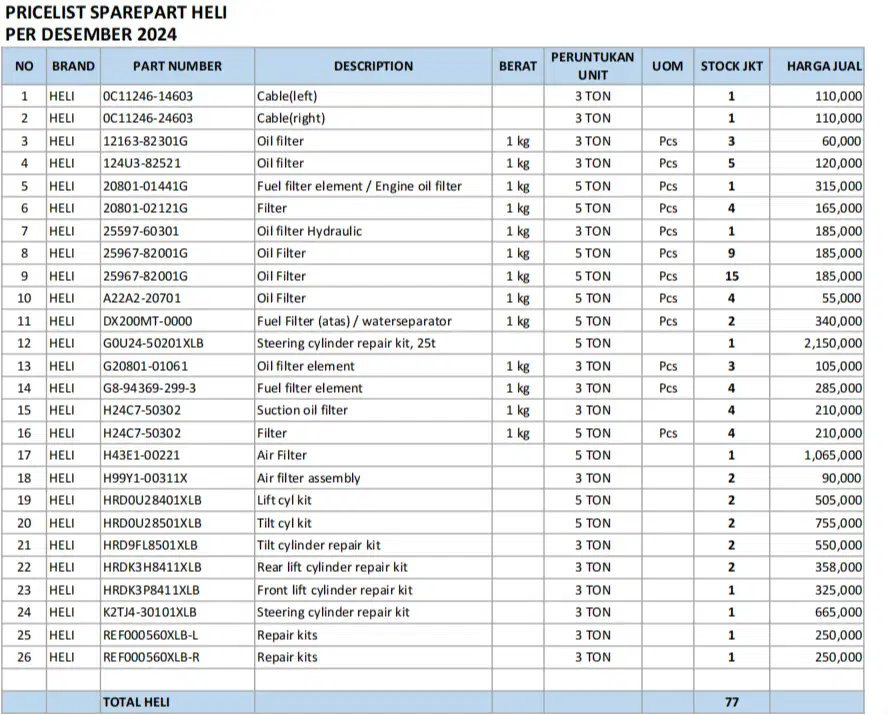Select the TOTAL HELI label cell

[x=136, y=703]
